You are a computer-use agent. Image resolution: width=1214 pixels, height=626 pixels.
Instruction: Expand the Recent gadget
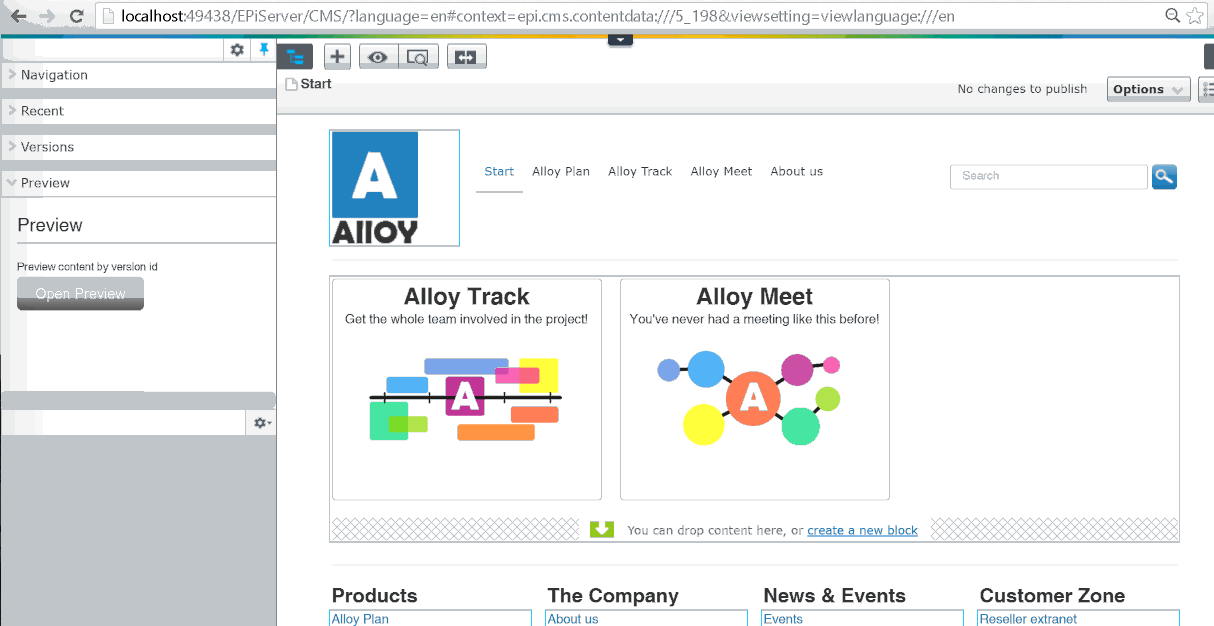coord(42,111)
